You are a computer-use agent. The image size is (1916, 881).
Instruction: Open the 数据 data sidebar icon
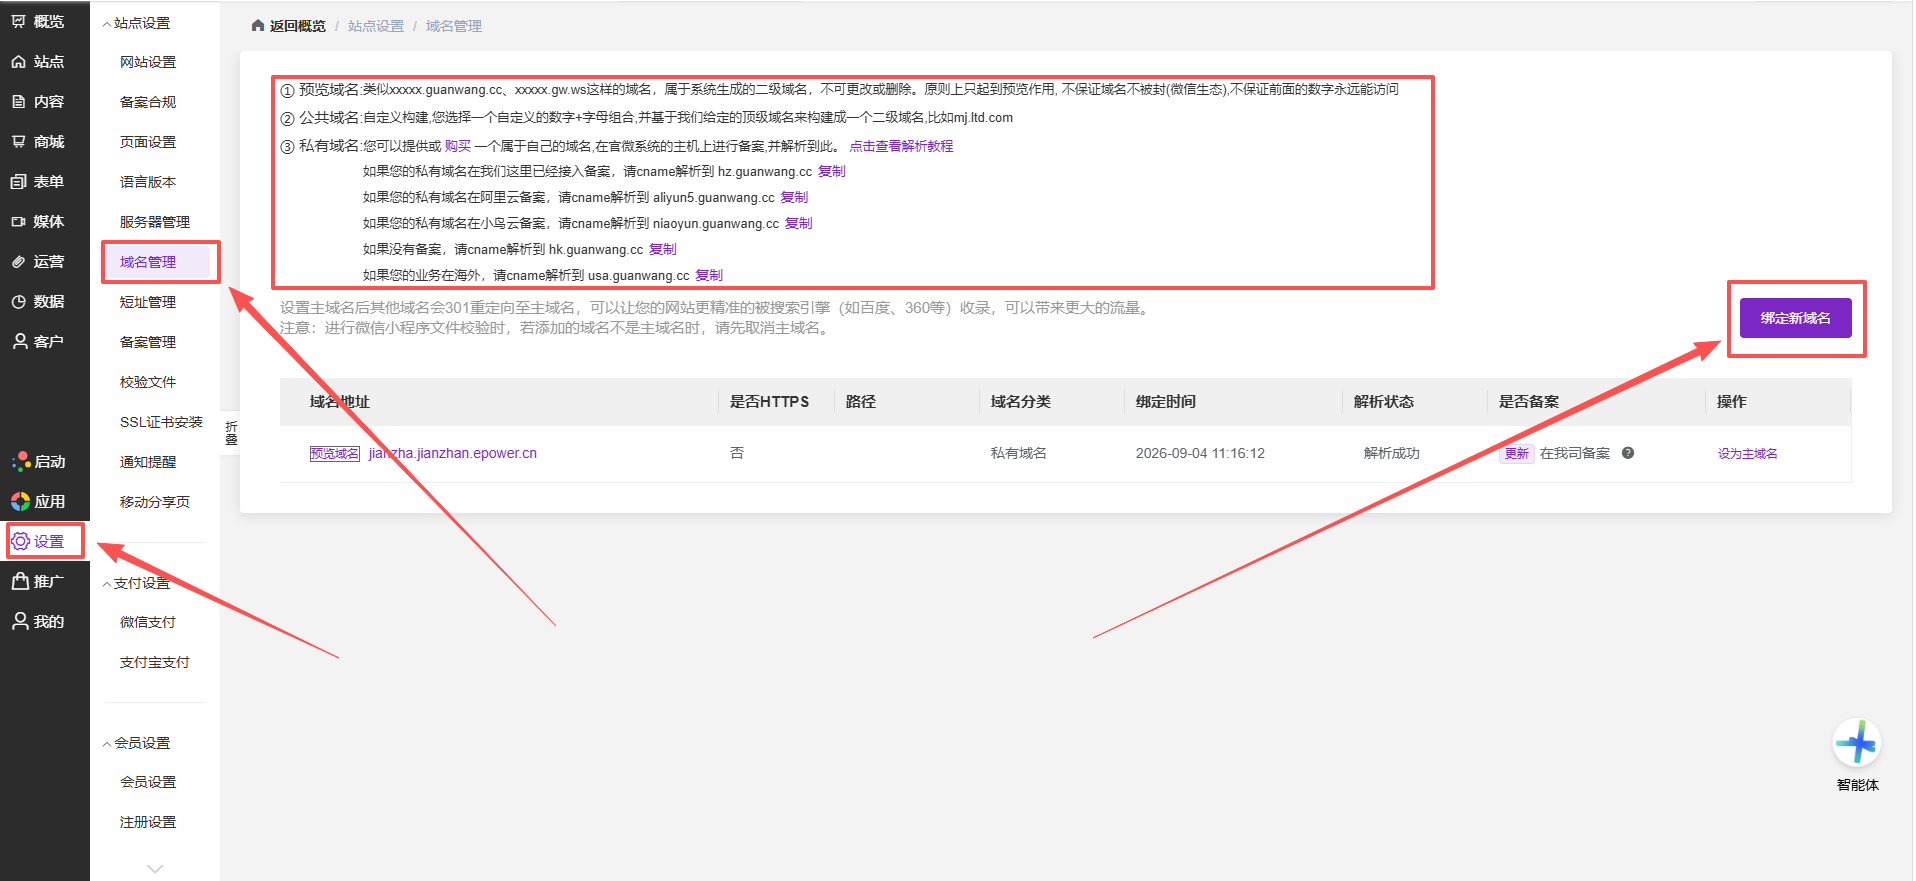point(19,301)
